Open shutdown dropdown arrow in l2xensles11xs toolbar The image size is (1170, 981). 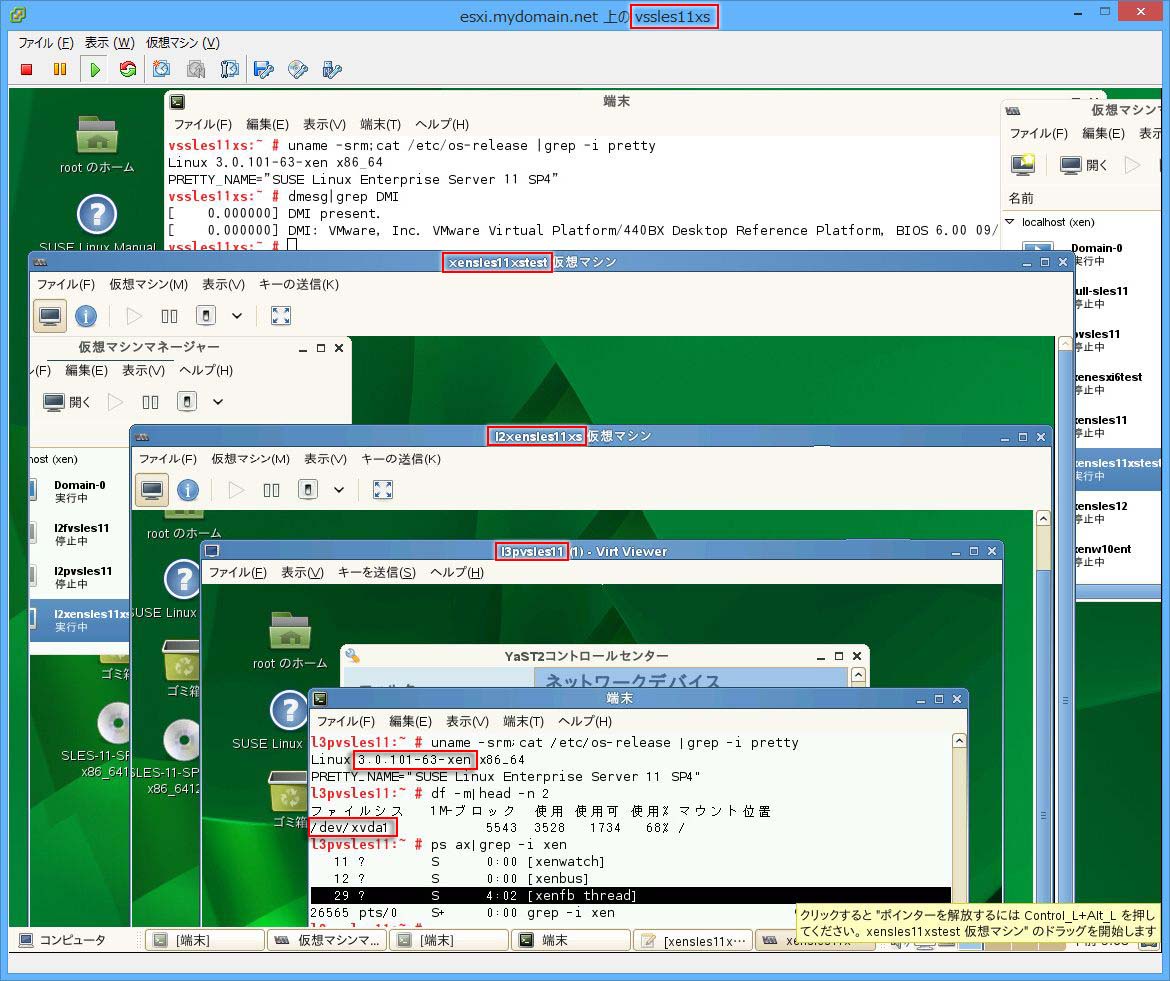(x=339, y=489)
